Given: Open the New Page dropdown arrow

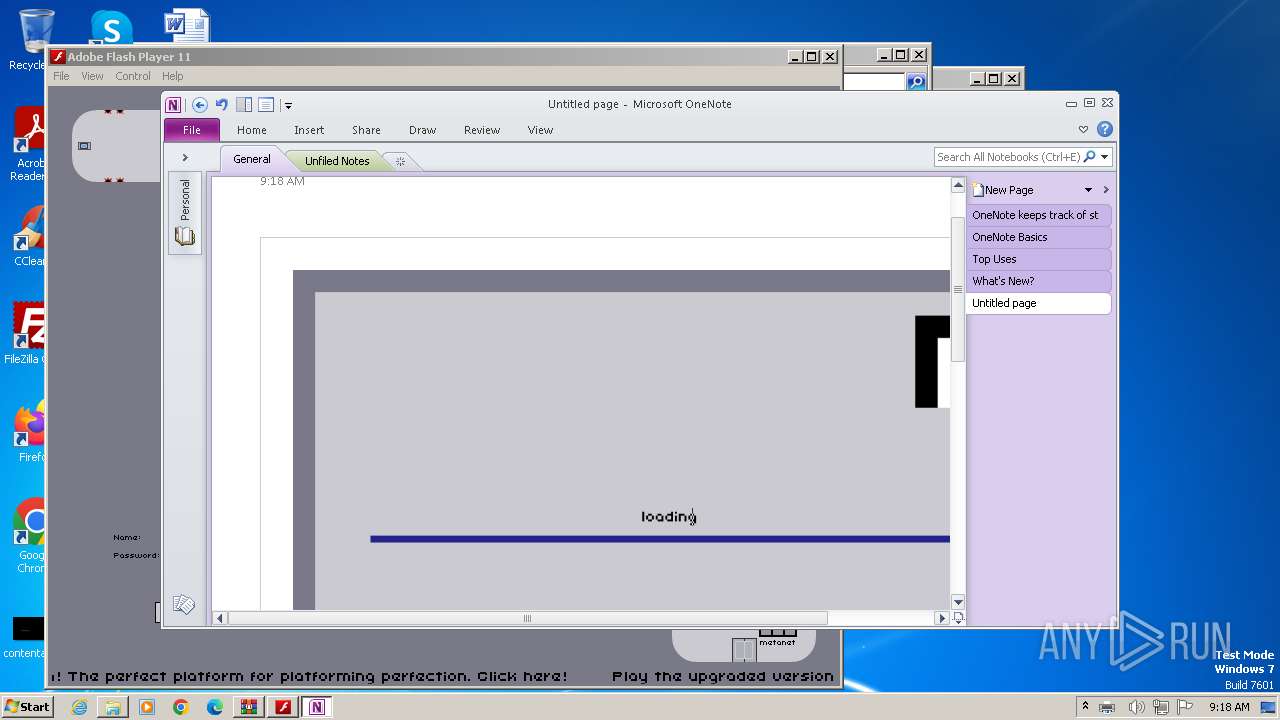Looking at the screenshot, I should coord(1089,190).
